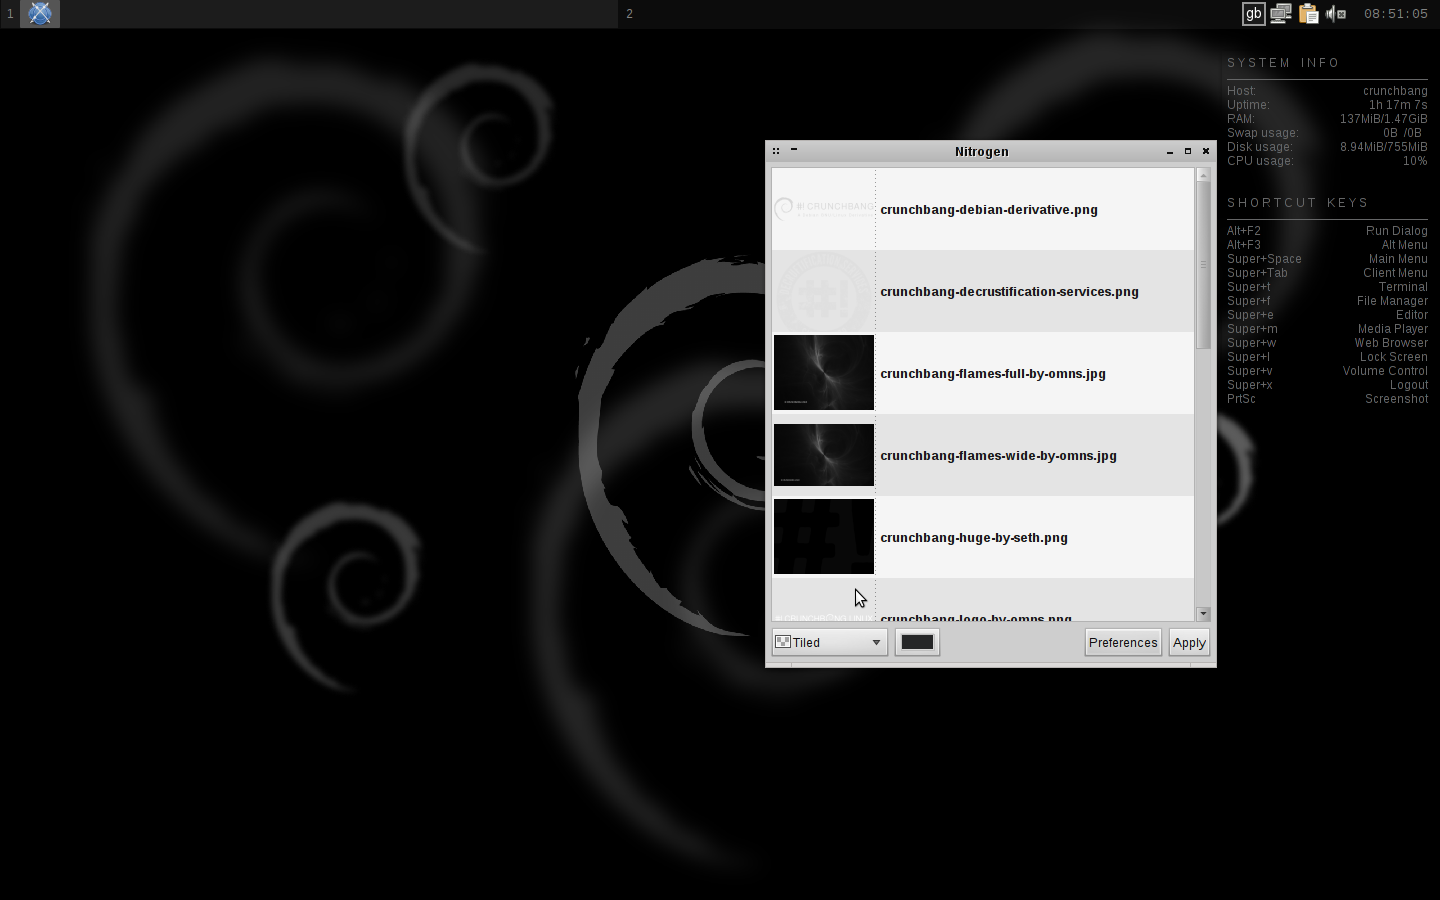
Task: Click the network computers tray icon
Action: [x=1281, y=14]
